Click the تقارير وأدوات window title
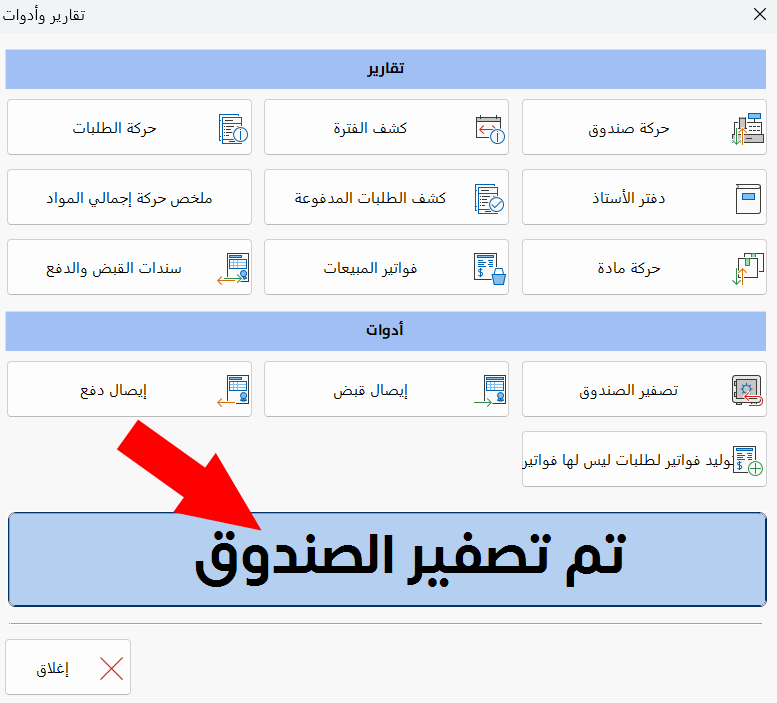Image resolution: width=777 pixels, height=703 pixels. pyautogui.click(x=44, y=15)
